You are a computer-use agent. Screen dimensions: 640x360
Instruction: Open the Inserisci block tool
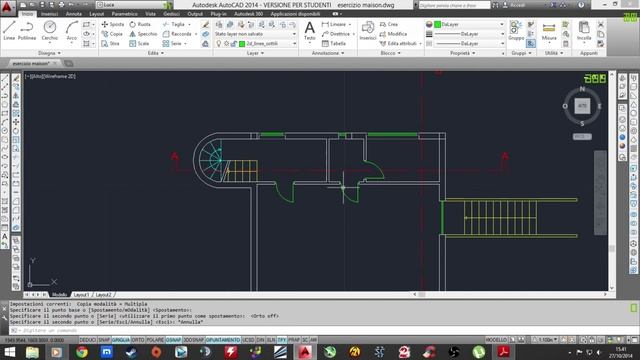[368, 31]
